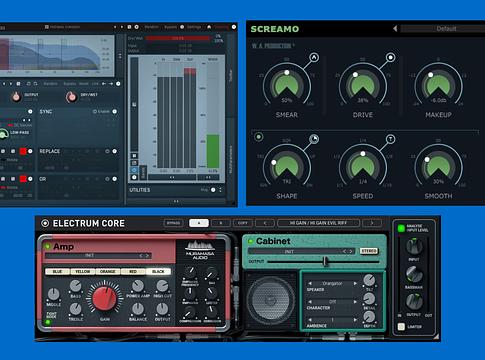Click the Electrum Core right-panel Output knob

414,301
